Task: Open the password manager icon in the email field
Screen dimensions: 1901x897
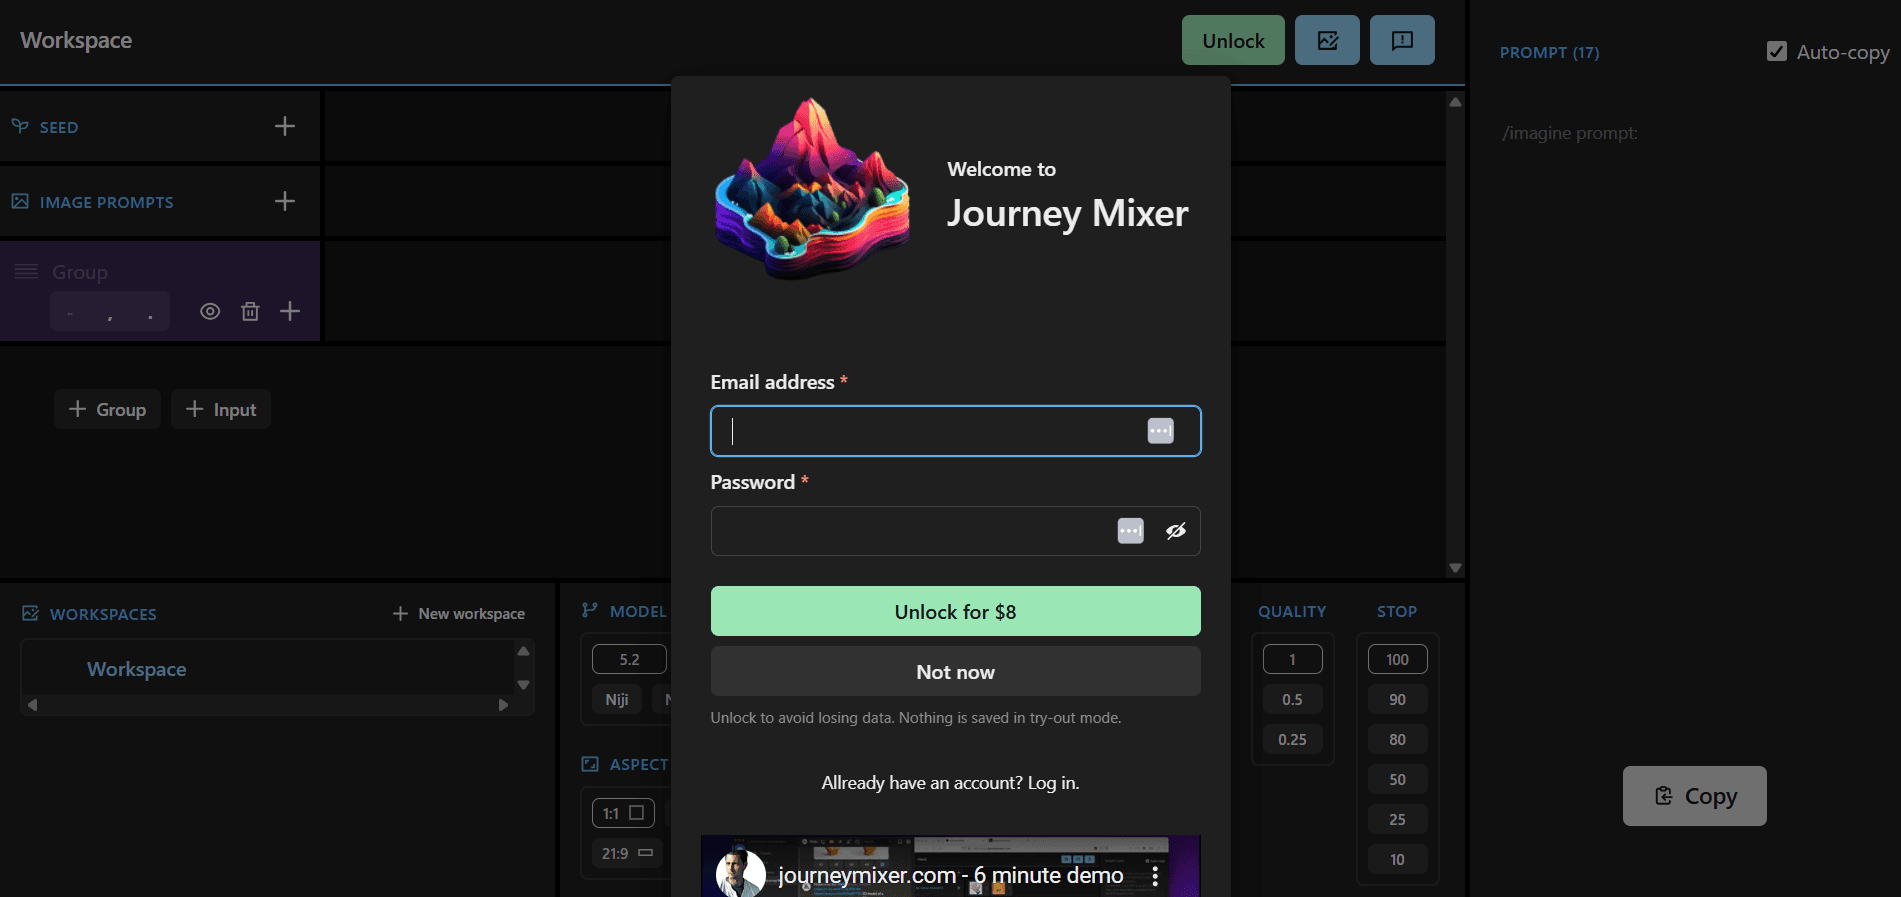Action: [x=1160, y=431]
